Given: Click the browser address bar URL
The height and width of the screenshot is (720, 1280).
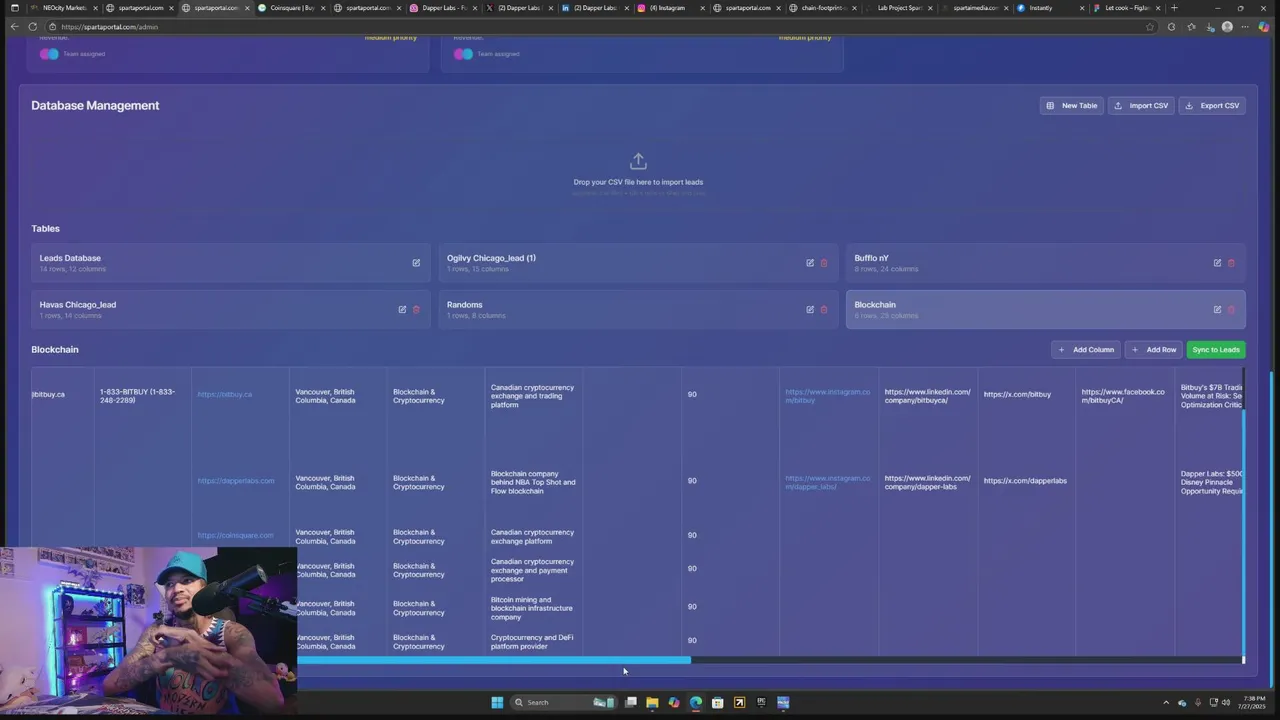Looking at the screenshot, I should coord(109,27).
